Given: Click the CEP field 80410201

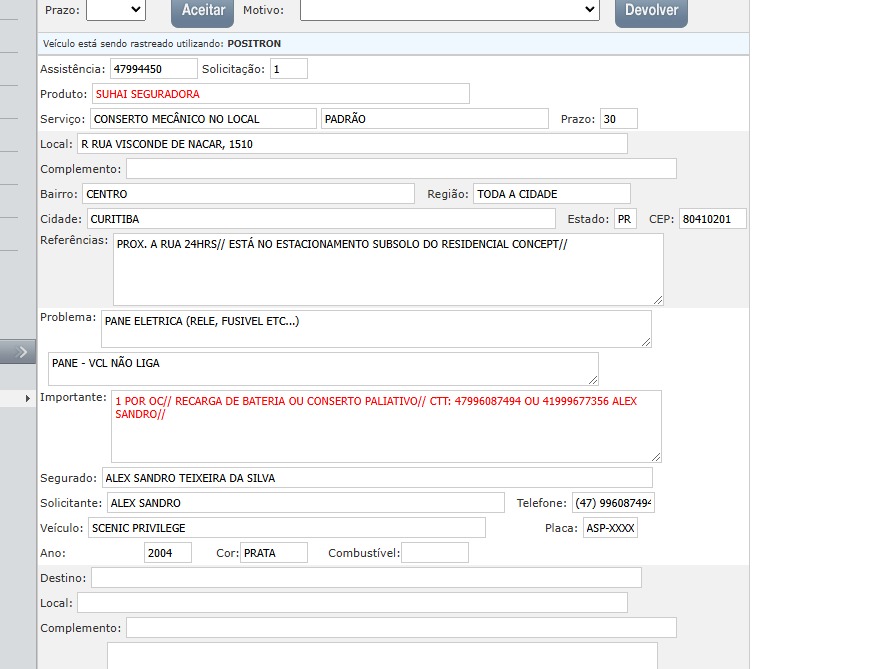Looking at the screenshot, I should 712,219.
